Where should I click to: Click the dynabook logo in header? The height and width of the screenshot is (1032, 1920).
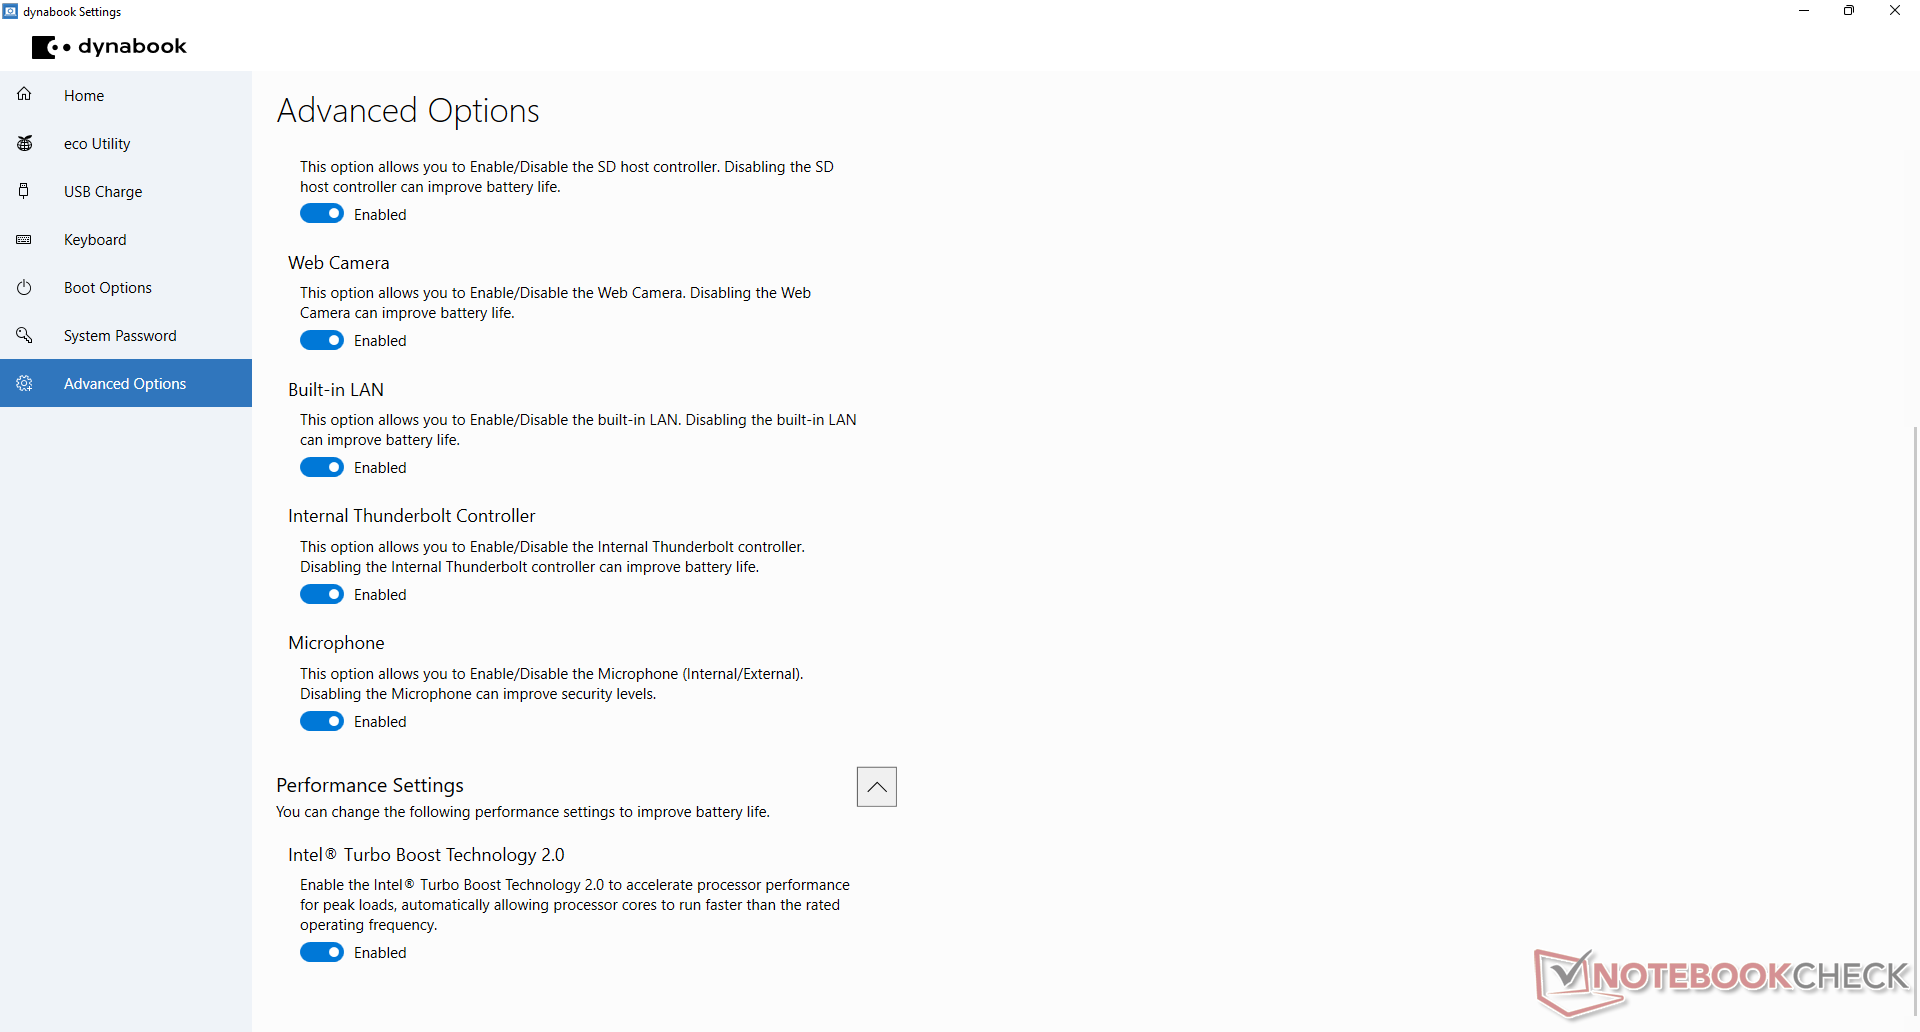point(109,47)
